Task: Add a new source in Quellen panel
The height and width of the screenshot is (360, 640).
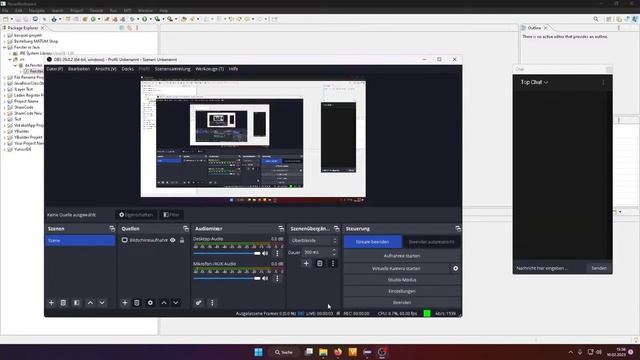Action: 125,303
